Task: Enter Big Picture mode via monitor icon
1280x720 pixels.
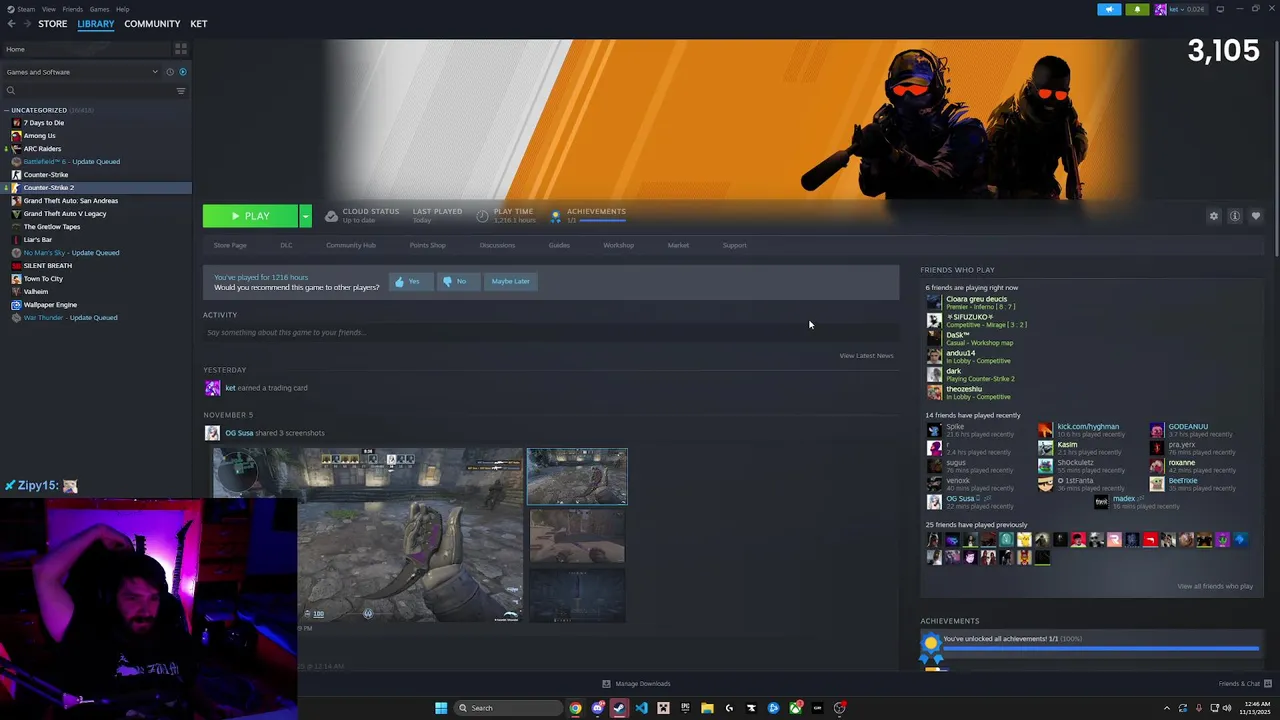Action: pos(1220,9)
